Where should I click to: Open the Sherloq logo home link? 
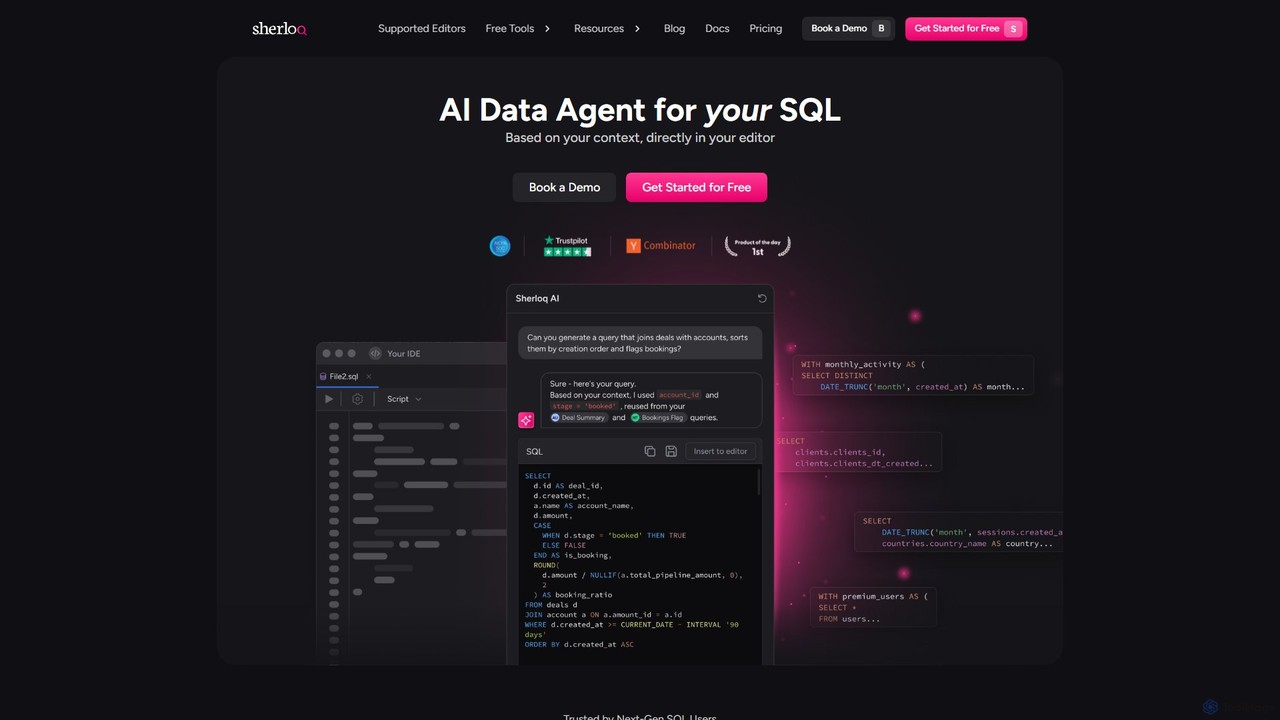click(279, 29)
